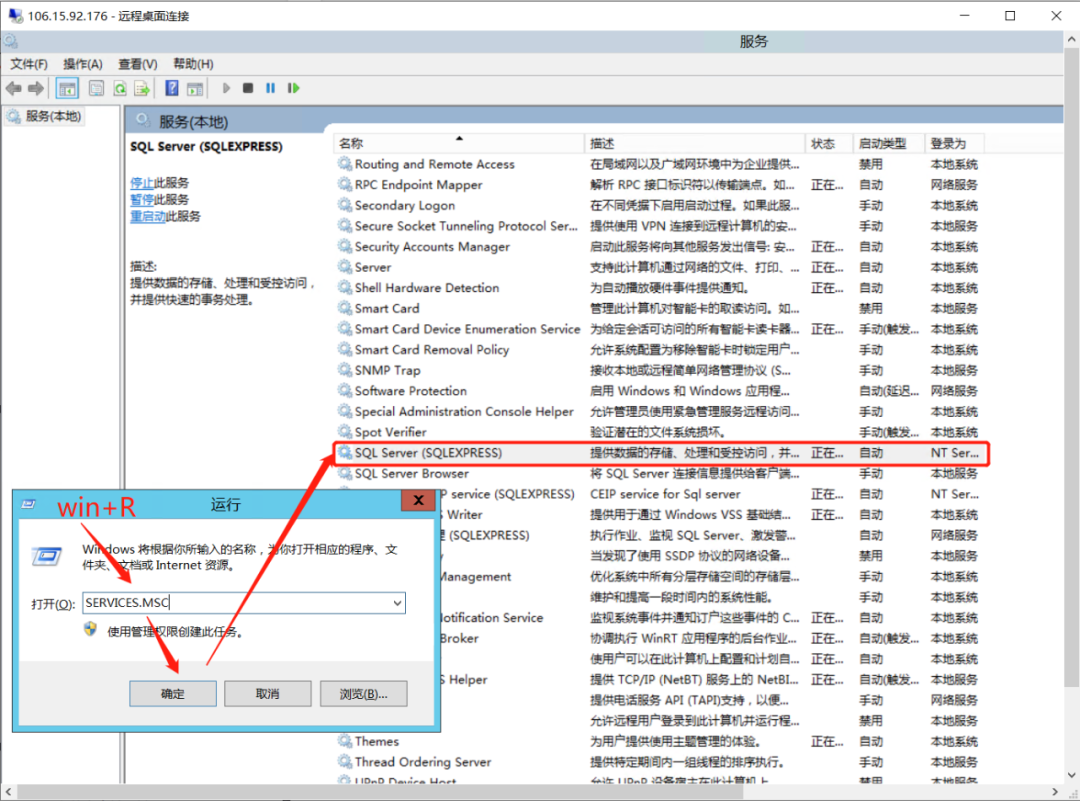The image size is (1080, 801).
Task: Click the Stop Service square icon
Action: click(248, 88)
